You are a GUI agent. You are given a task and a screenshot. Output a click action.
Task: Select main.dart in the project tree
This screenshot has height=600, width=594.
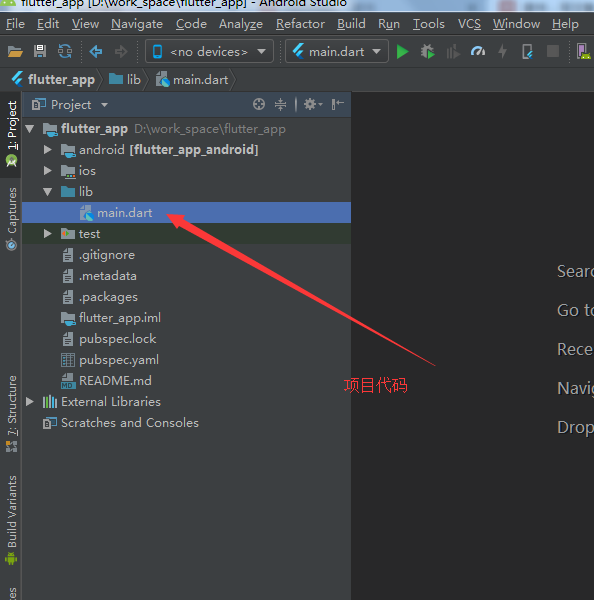tap(186, 213)
